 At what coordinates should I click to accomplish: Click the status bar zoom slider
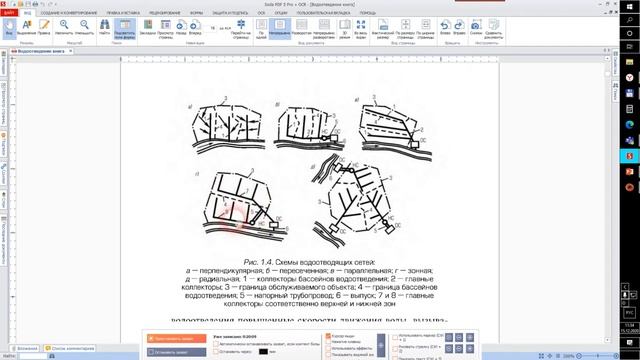point(598,356)
